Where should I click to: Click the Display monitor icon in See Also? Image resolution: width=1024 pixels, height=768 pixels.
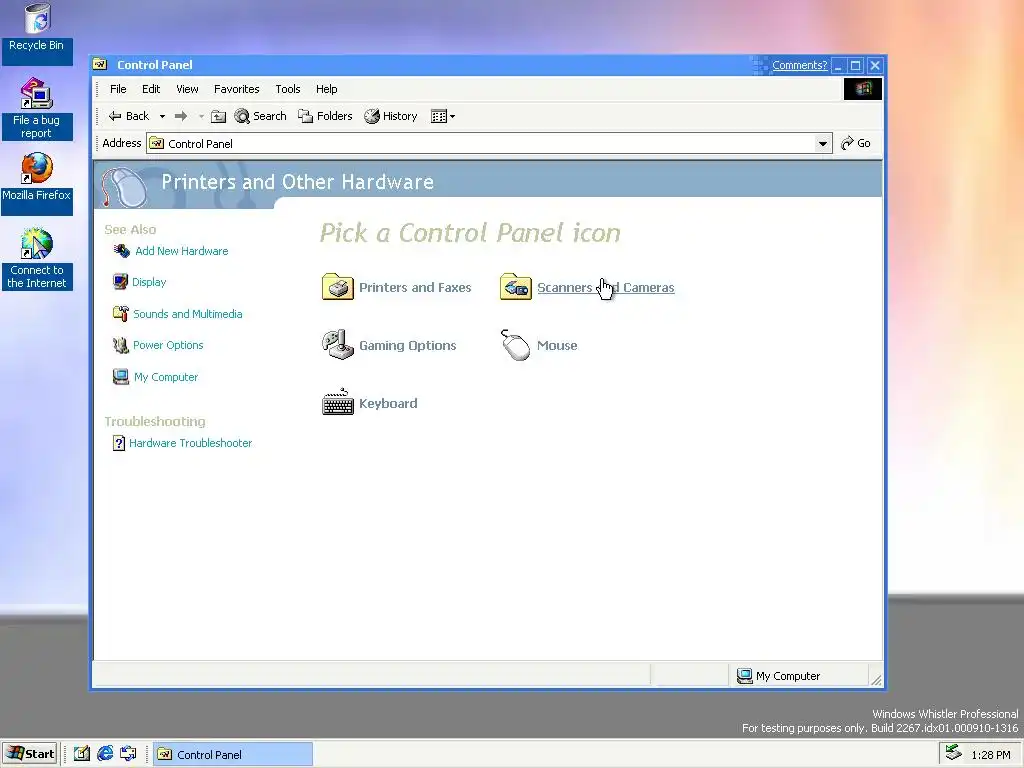tap(120, 281)
